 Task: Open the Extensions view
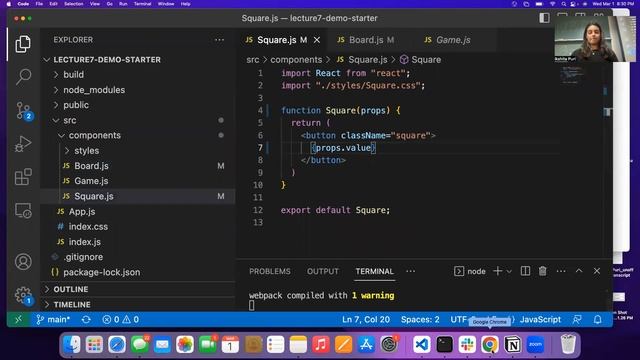pyautogui.click(x=23, y=177)
